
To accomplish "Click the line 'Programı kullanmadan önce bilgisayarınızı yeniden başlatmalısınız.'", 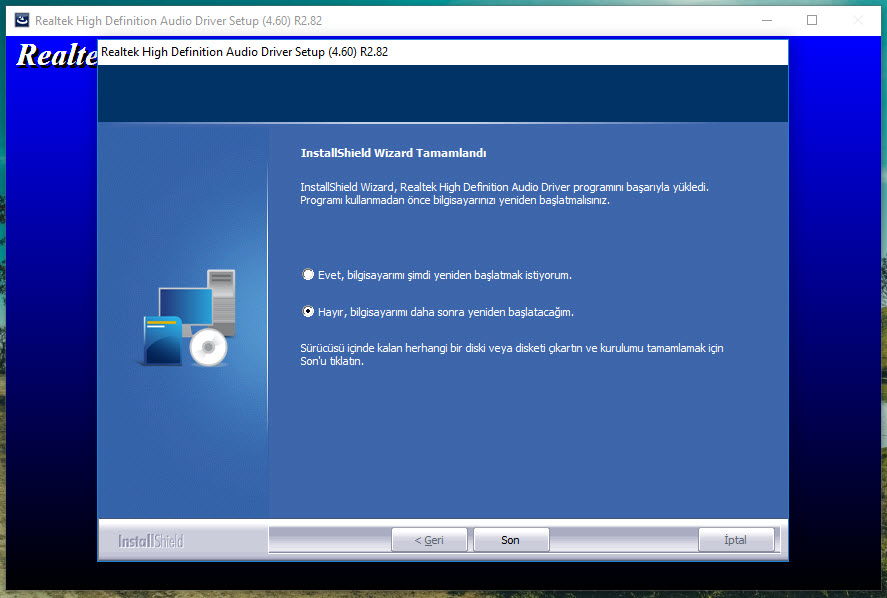I will pos(455,200).
